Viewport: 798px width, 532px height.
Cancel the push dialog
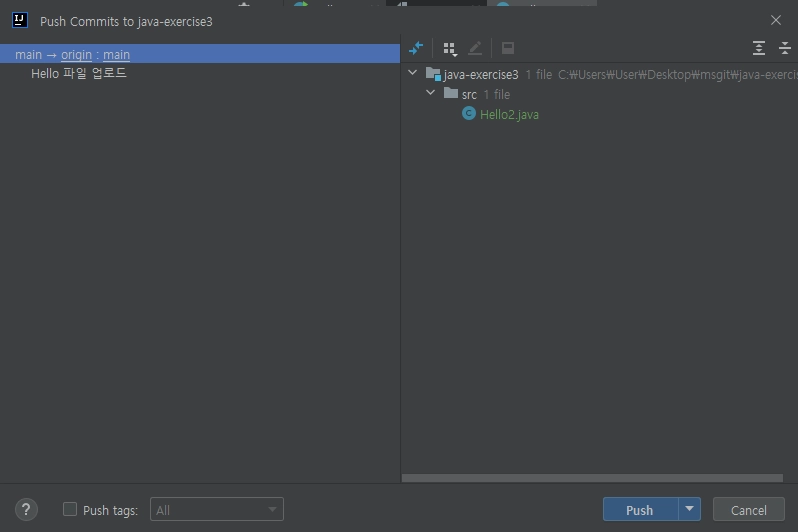749,509
